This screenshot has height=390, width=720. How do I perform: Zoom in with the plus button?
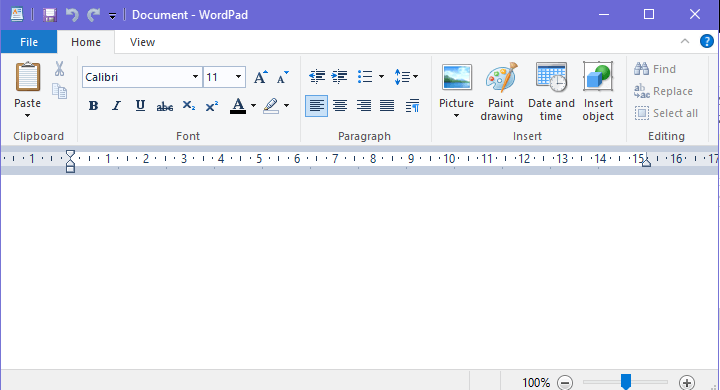[x=687, y=382]
